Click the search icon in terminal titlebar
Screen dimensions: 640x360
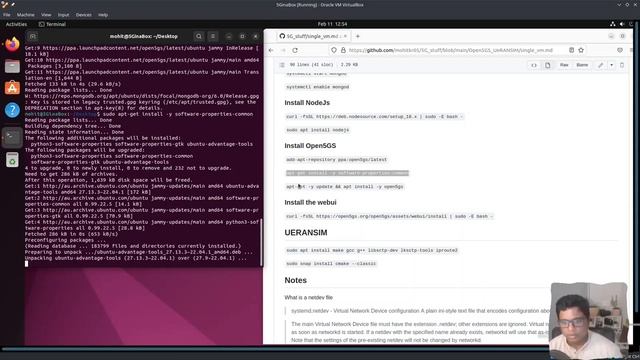pyautogui.click(x=199, y=36)
